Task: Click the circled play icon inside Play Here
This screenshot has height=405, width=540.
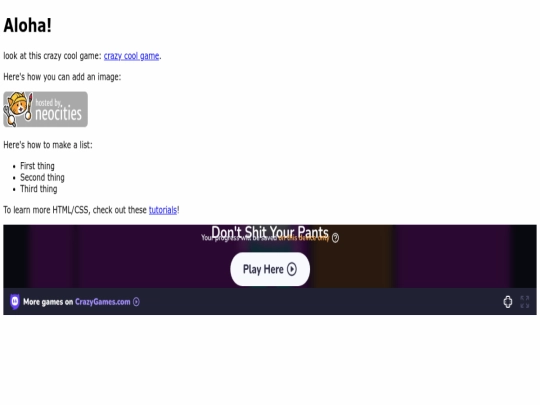Action: coord(292,269)
